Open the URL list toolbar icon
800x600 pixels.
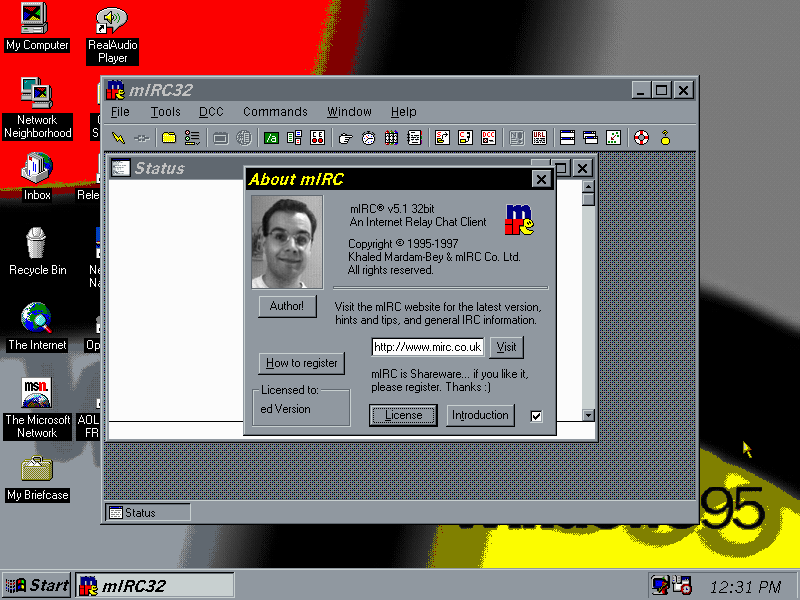click(x=539, y=138)
